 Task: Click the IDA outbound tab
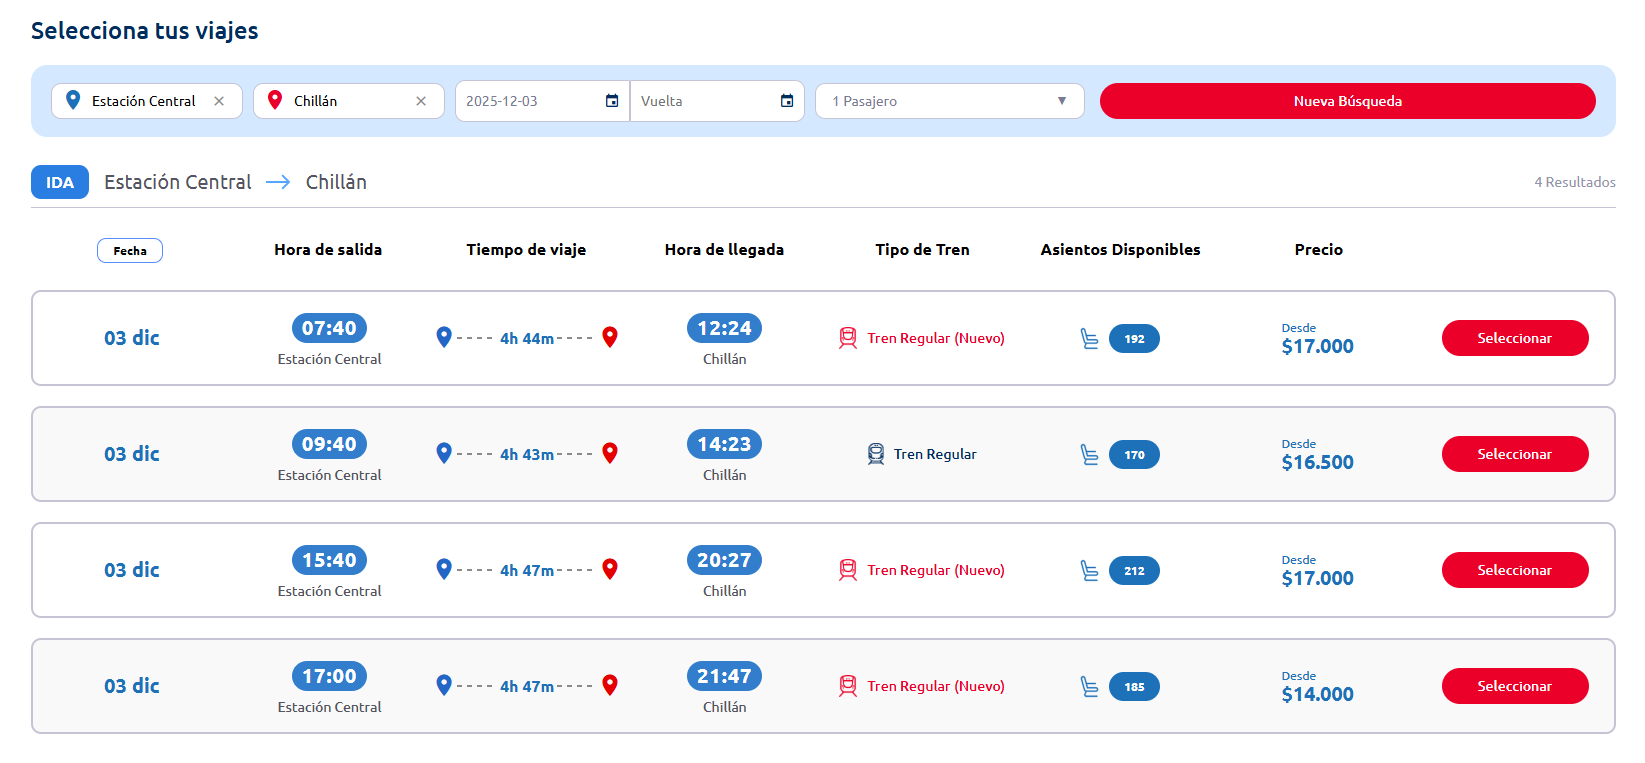tap(60, 182)
